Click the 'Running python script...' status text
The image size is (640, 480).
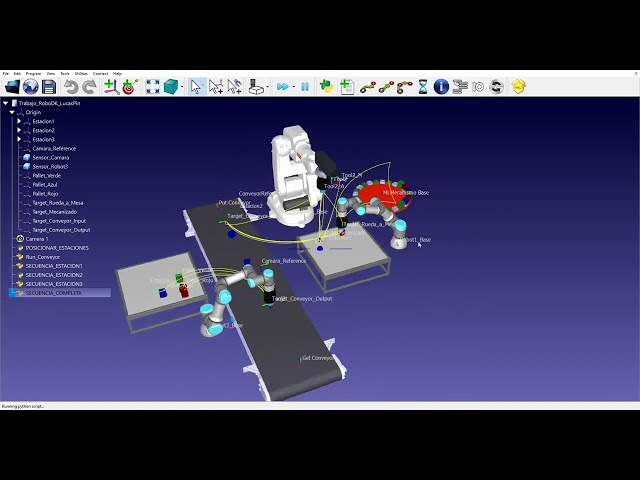click(x=23, y=406)
